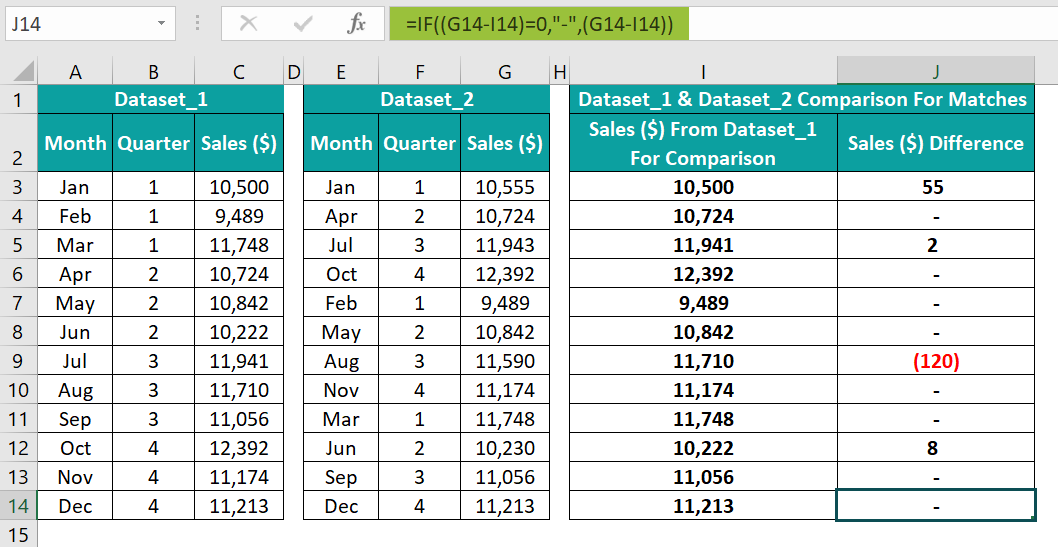
Task: Click the red (120) difference cell
Action: click(936, 360)
